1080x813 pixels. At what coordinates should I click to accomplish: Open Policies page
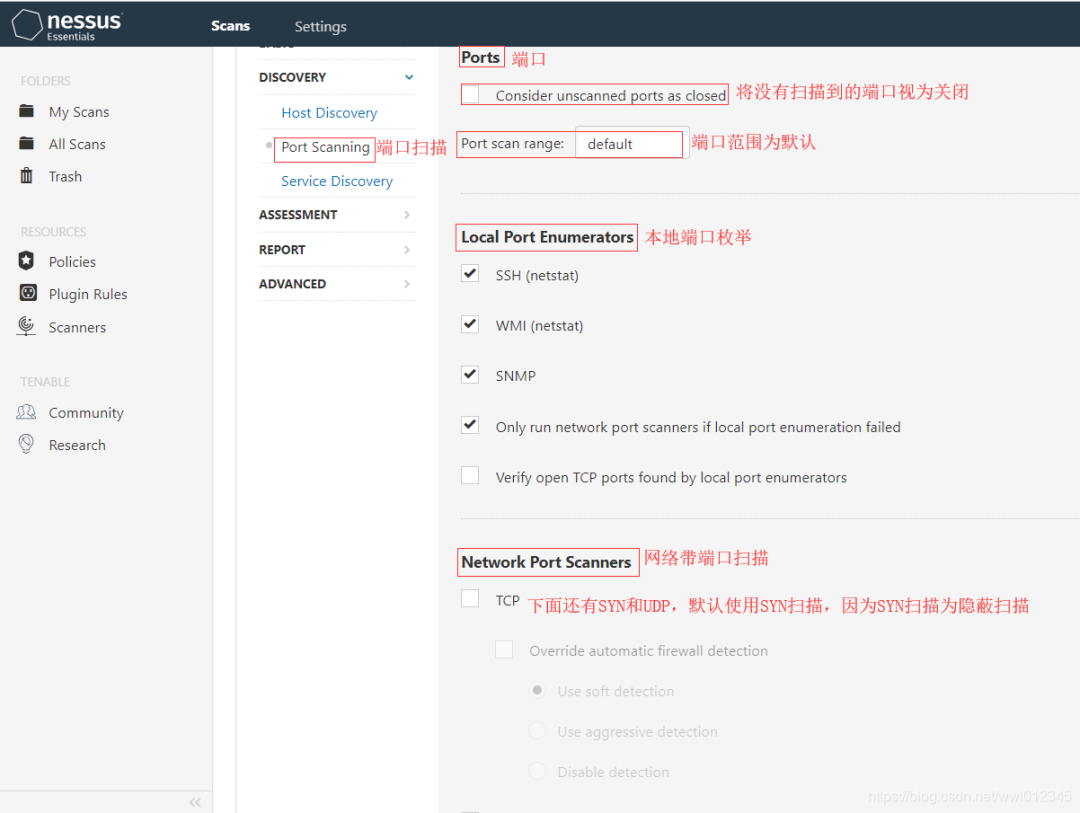click(72, 262)
